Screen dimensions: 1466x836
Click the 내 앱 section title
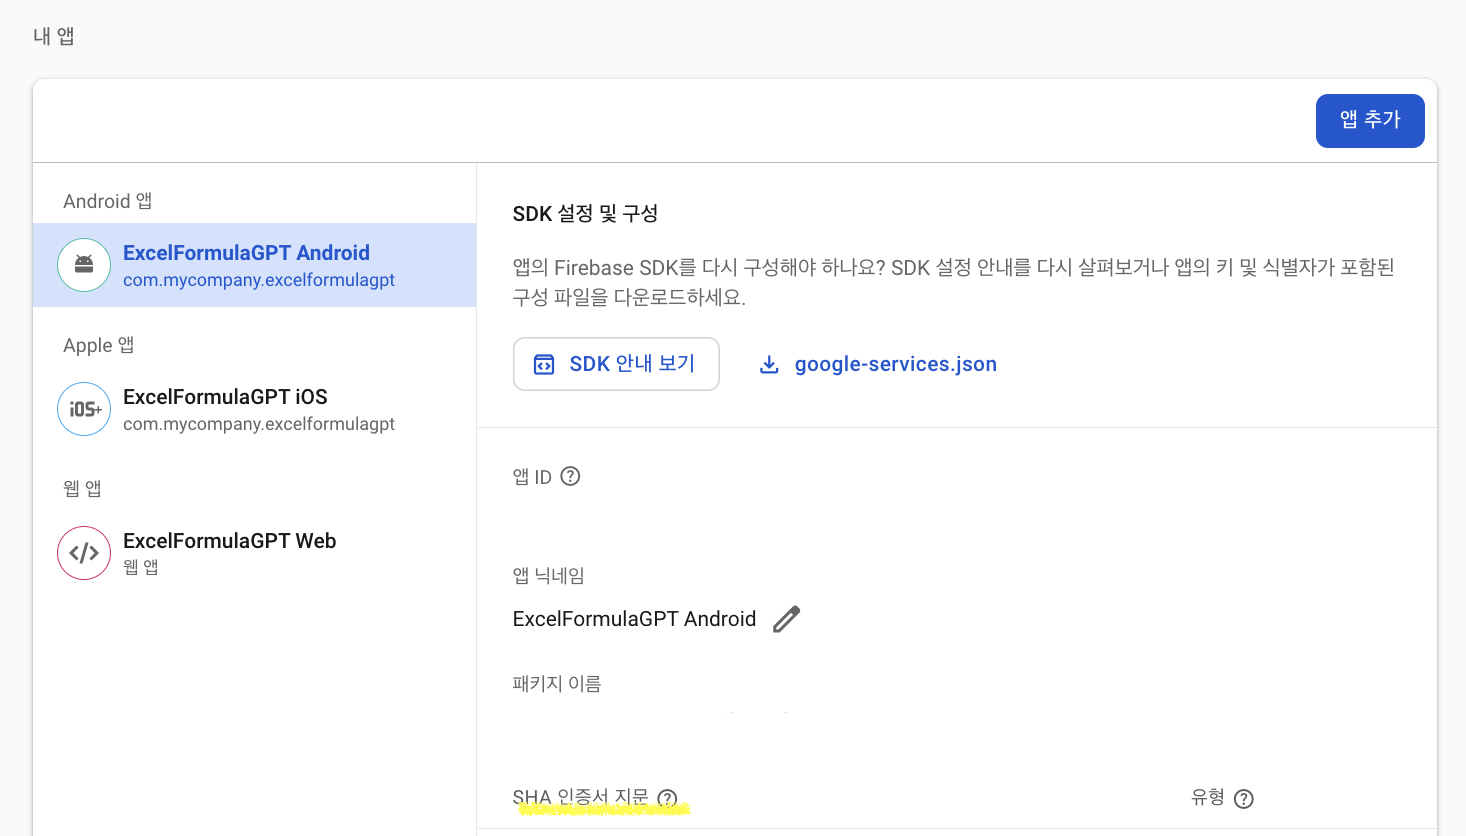(54, 36)
